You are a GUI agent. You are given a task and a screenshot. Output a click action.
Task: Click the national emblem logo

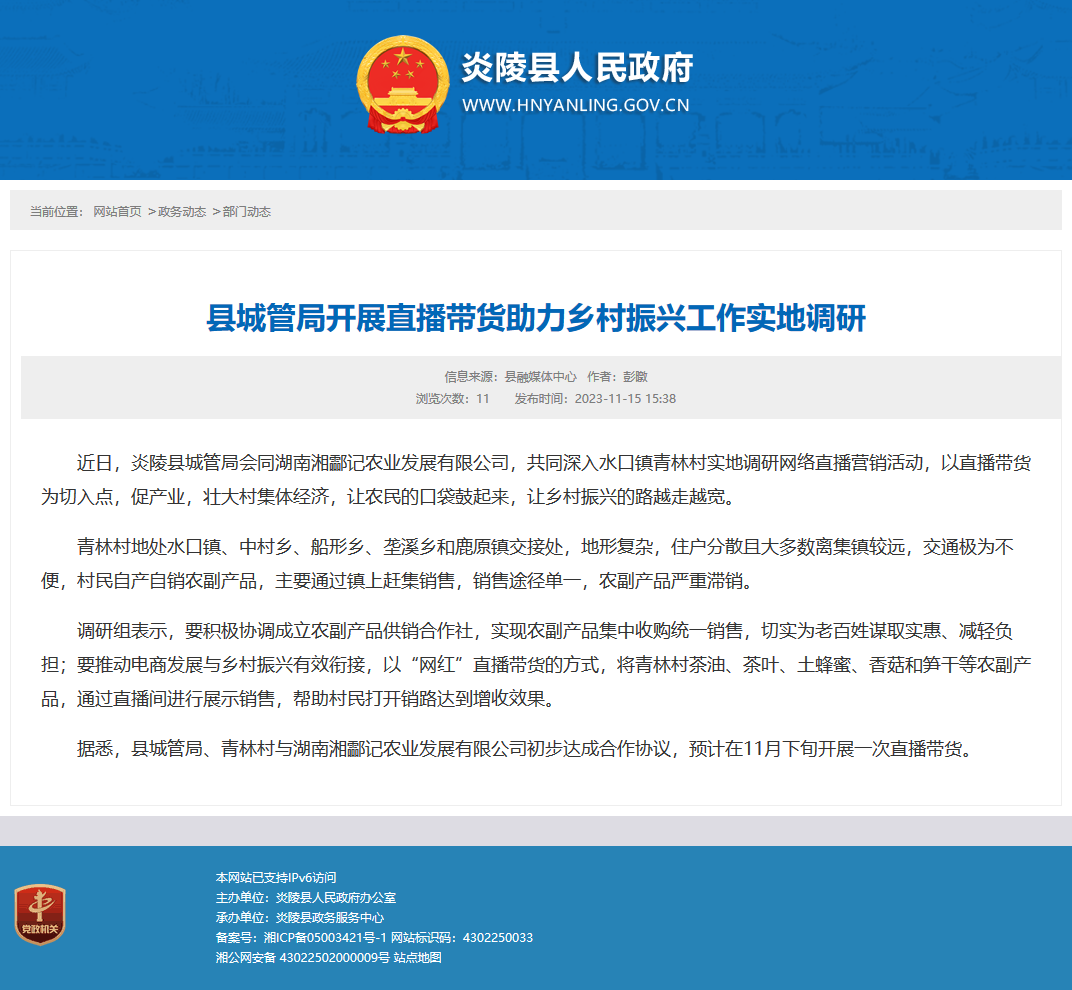point(403,85)
